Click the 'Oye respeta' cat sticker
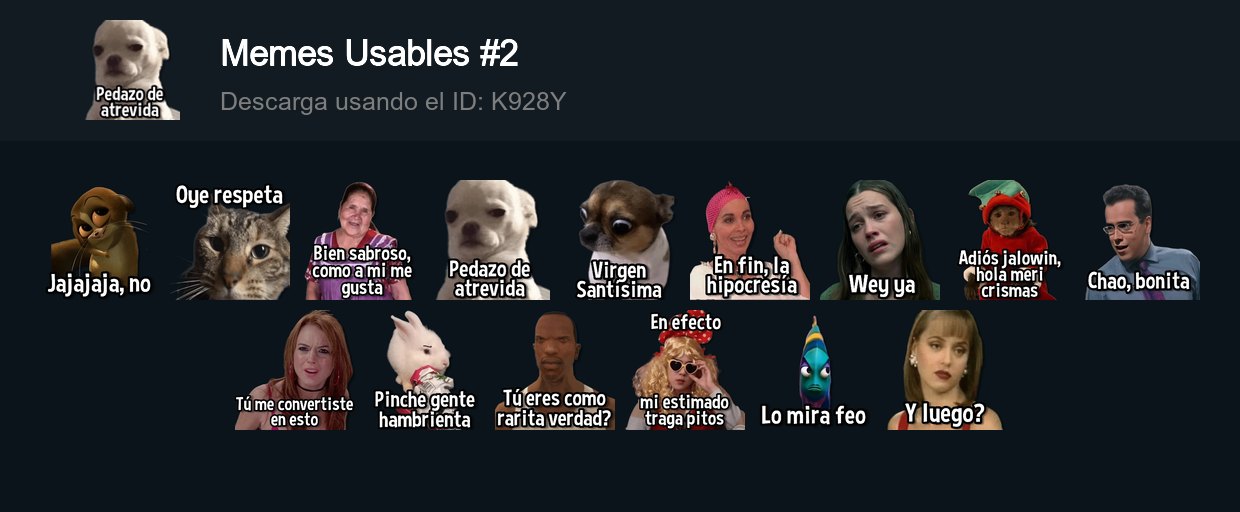Image resolution: width=1240 pixels, height=512 pixels. click(232, 240)
